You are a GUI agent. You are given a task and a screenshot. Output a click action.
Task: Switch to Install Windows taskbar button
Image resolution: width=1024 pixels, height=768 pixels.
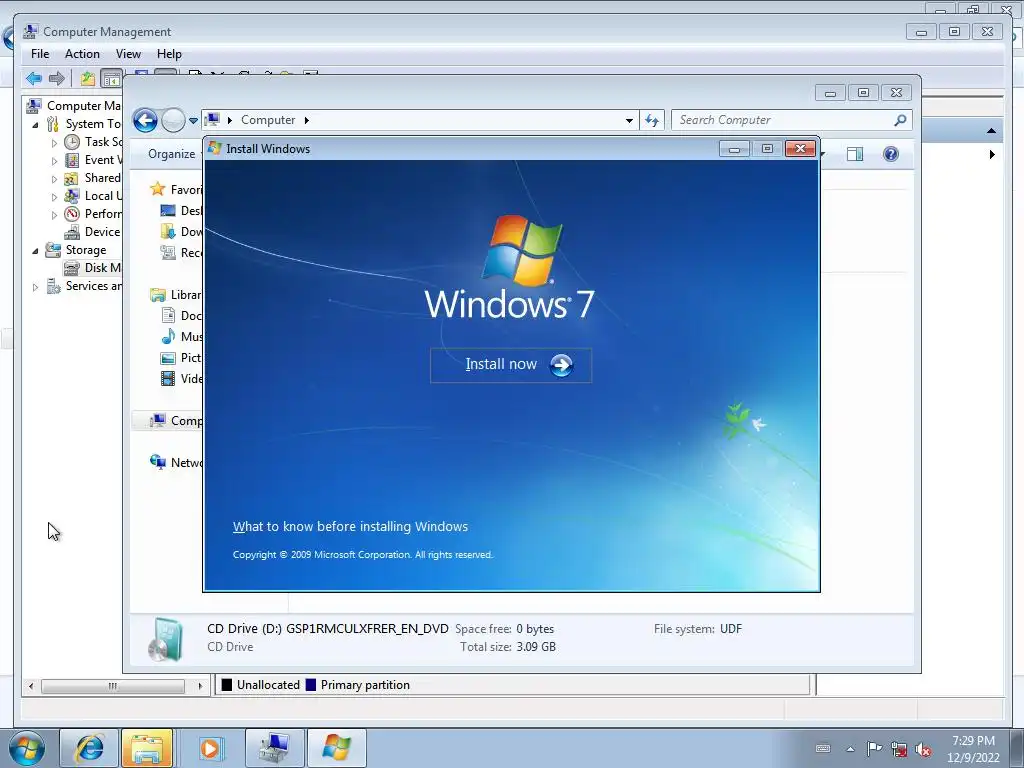point(336,748)
